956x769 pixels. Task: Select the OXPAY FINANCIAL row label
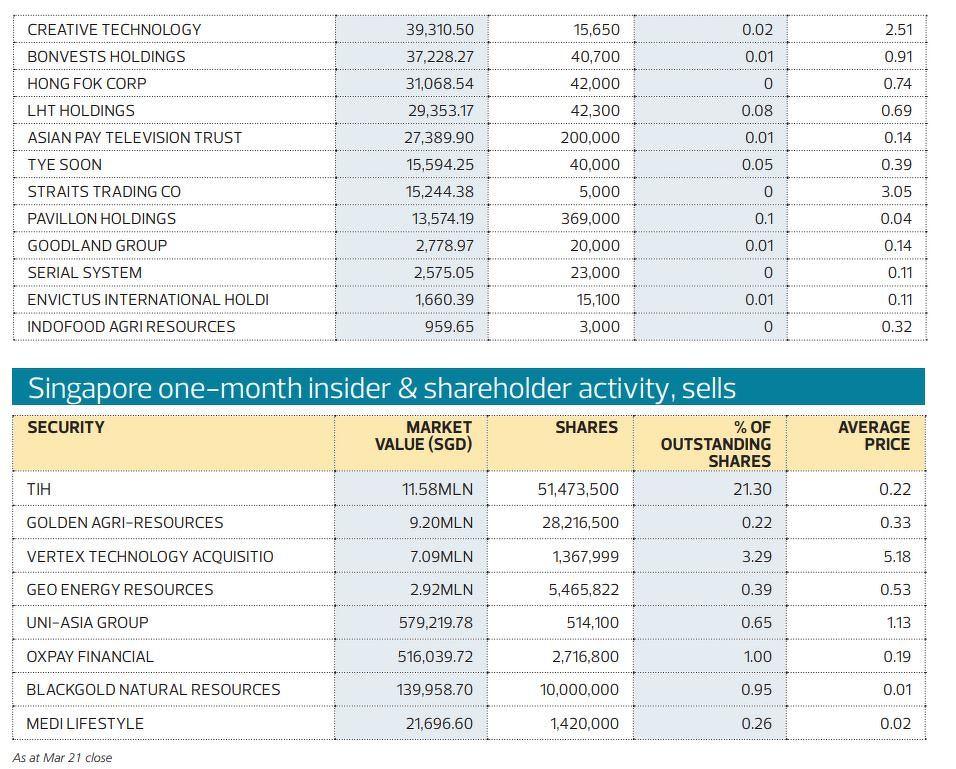[90, 657]
